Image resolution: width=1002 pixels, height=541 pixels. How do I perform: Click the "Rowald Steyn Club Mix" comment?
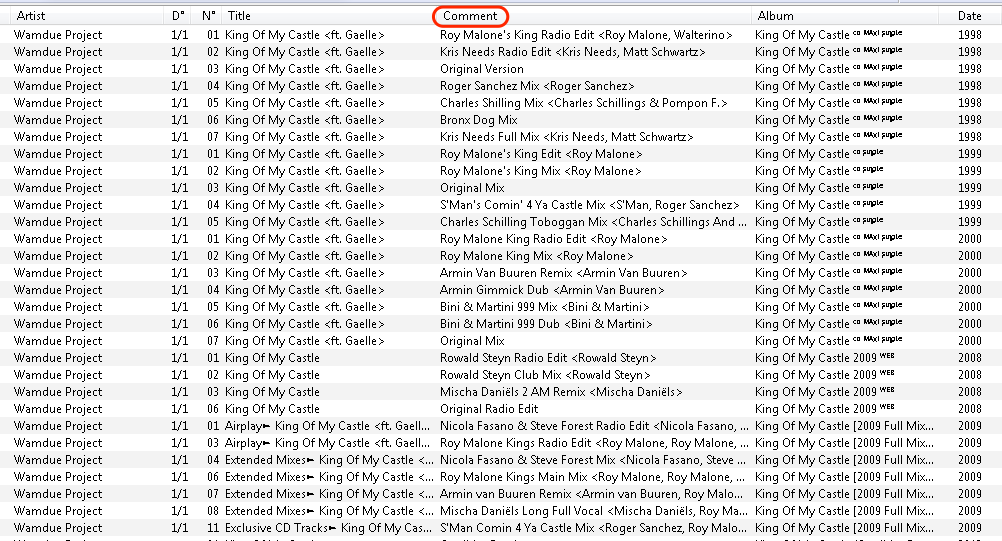545,375
